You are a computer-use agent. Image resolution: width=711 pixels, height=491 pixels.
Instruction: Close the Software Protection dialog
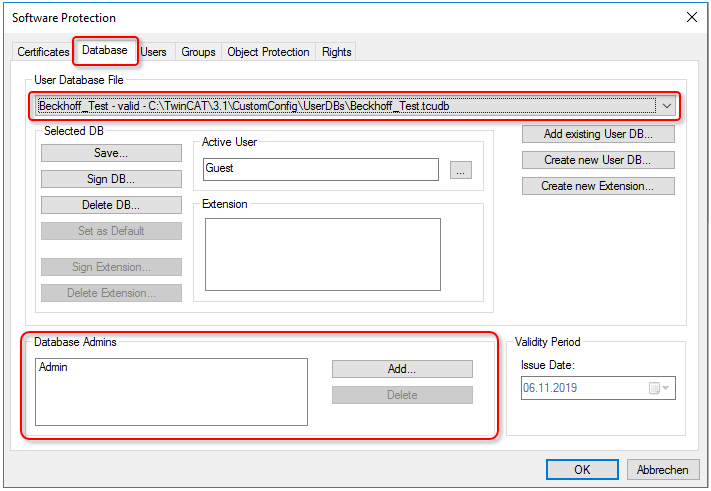(692, 17)
